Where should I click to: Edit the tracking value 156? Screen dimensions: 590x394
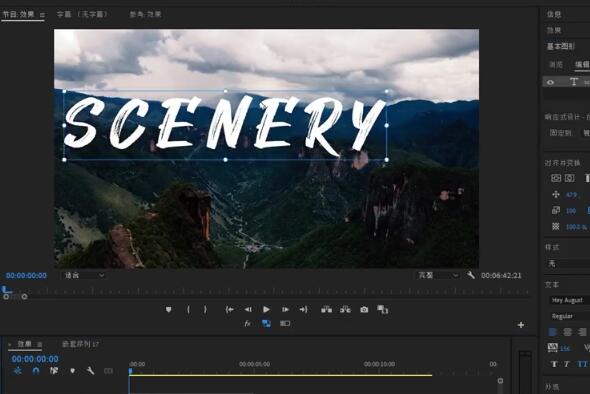tap(565, 348)
